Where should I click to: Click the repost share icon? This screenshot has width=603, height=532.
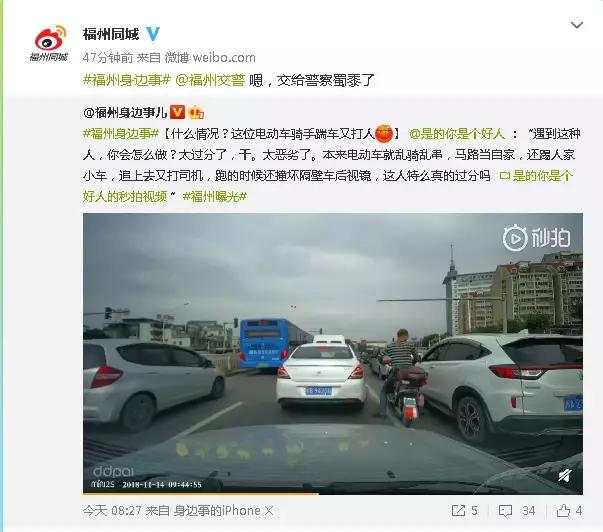[x=458, y=511]
